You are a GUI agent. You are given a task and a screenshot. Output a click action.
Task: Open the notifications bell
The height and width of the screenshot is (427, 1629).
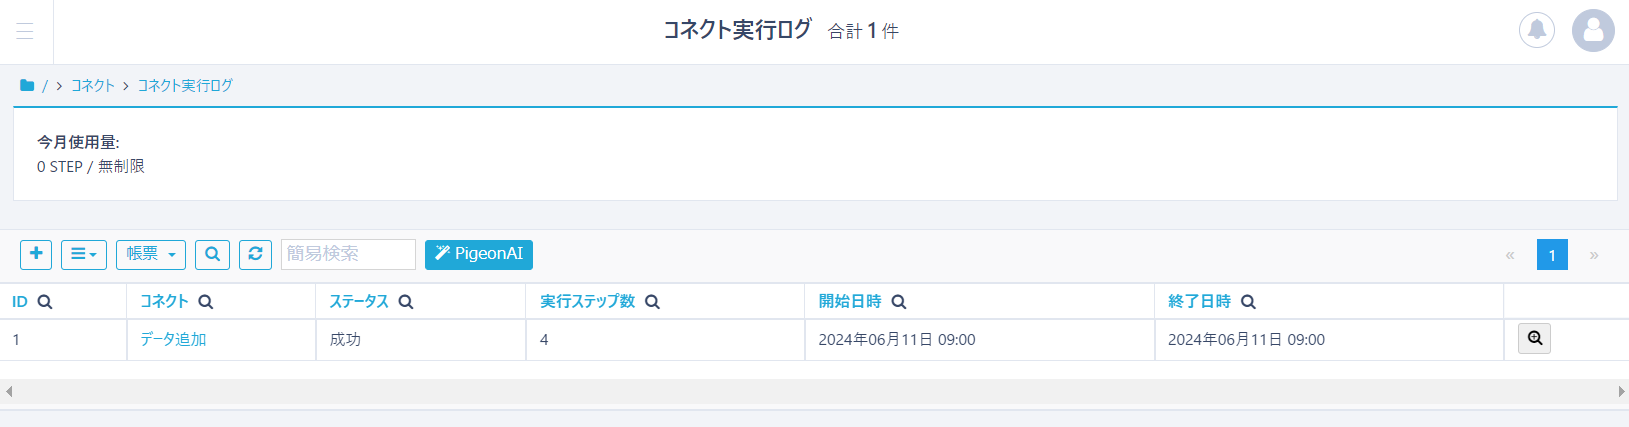tap(1537, 30)
